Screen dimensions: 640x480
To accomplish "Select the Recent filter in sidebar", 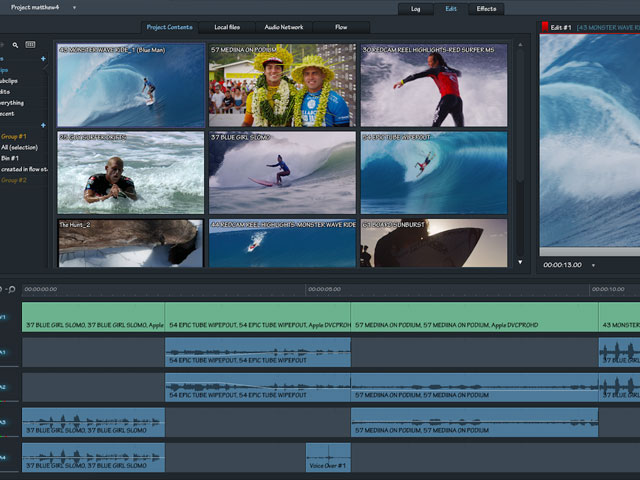I will coord(7,114).
